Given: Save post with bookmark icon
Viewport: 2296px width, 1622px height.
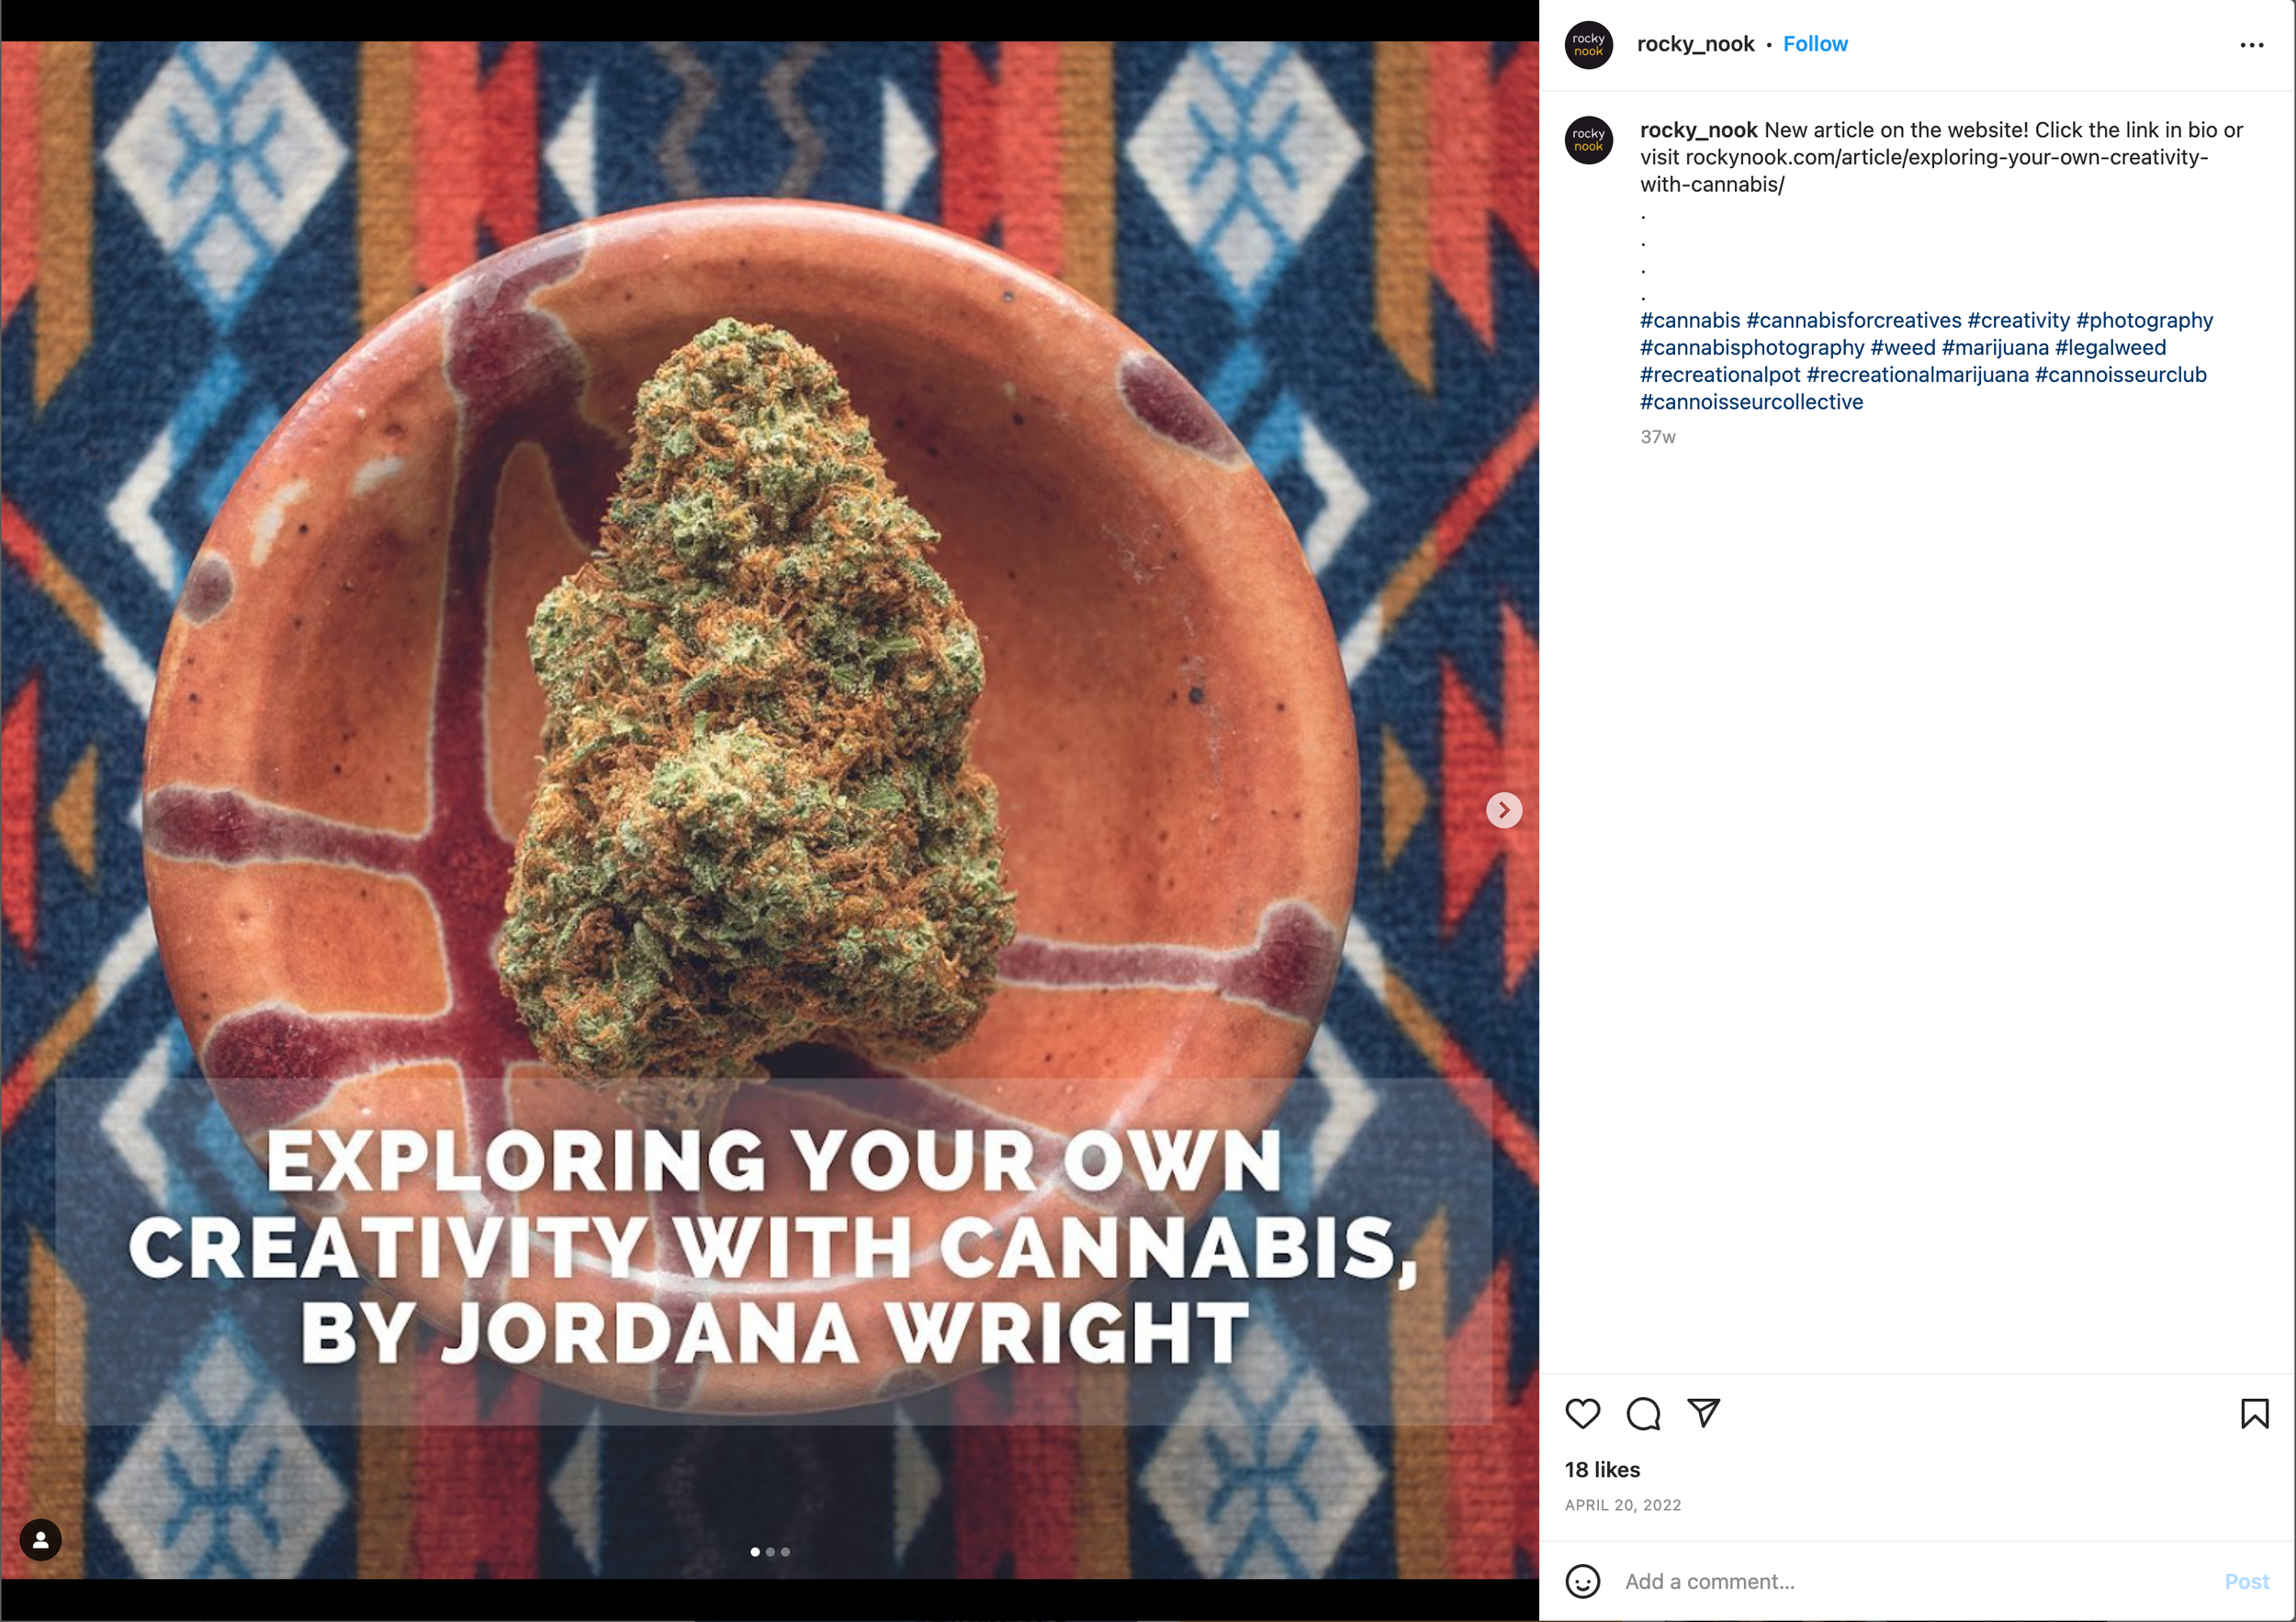Looking at the screenshot, I should (x=2254, y=1413).
